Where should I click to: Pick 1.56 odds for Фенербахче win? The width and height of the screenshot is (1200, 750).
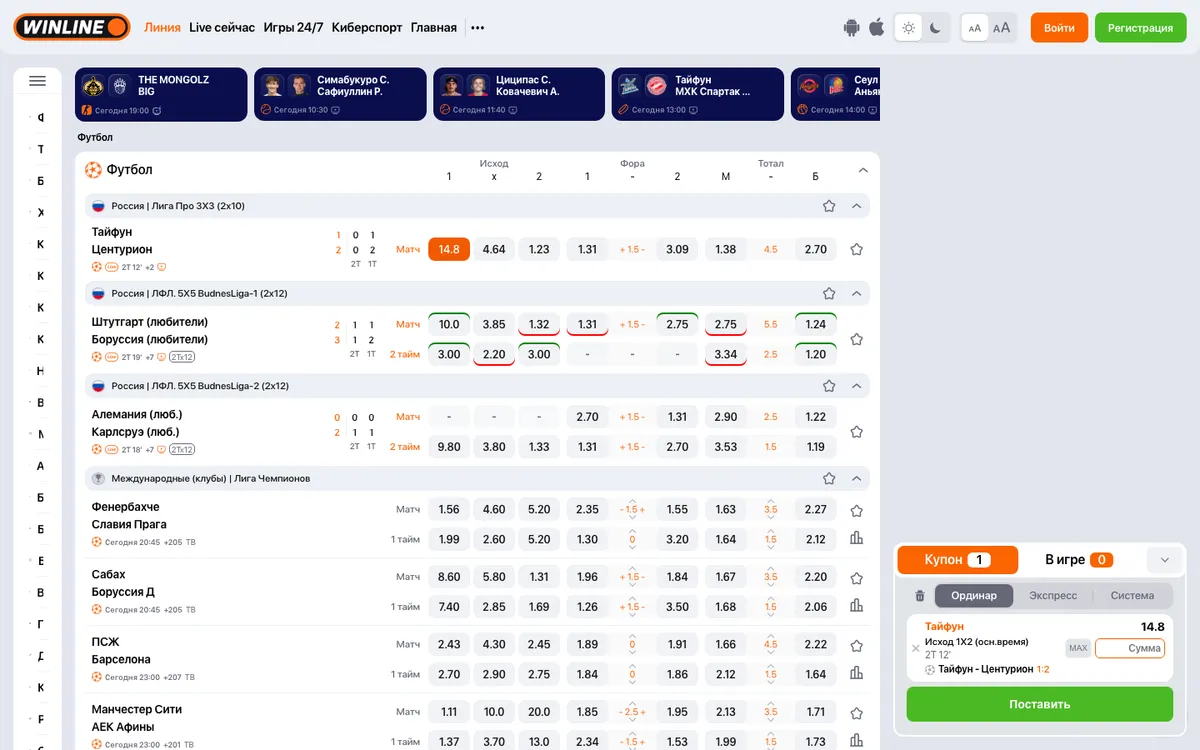(x=449, y=509)
